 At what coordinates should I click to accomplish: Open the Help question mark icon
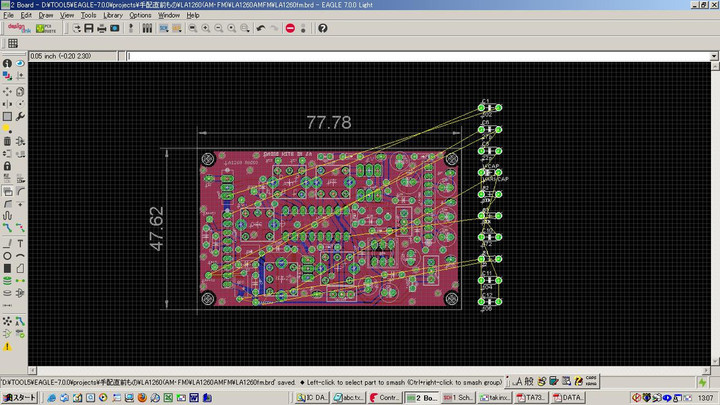click(x=322, y=28)
